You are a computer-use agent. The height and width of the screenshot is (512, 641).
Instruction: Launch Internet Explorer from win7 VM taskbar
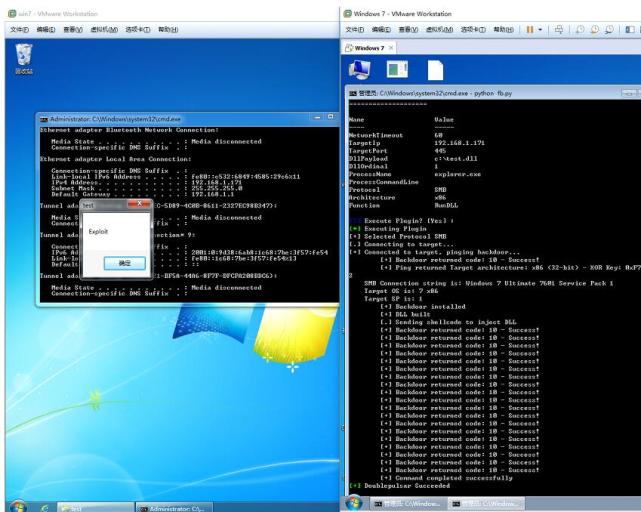click(x=45, y=508)
